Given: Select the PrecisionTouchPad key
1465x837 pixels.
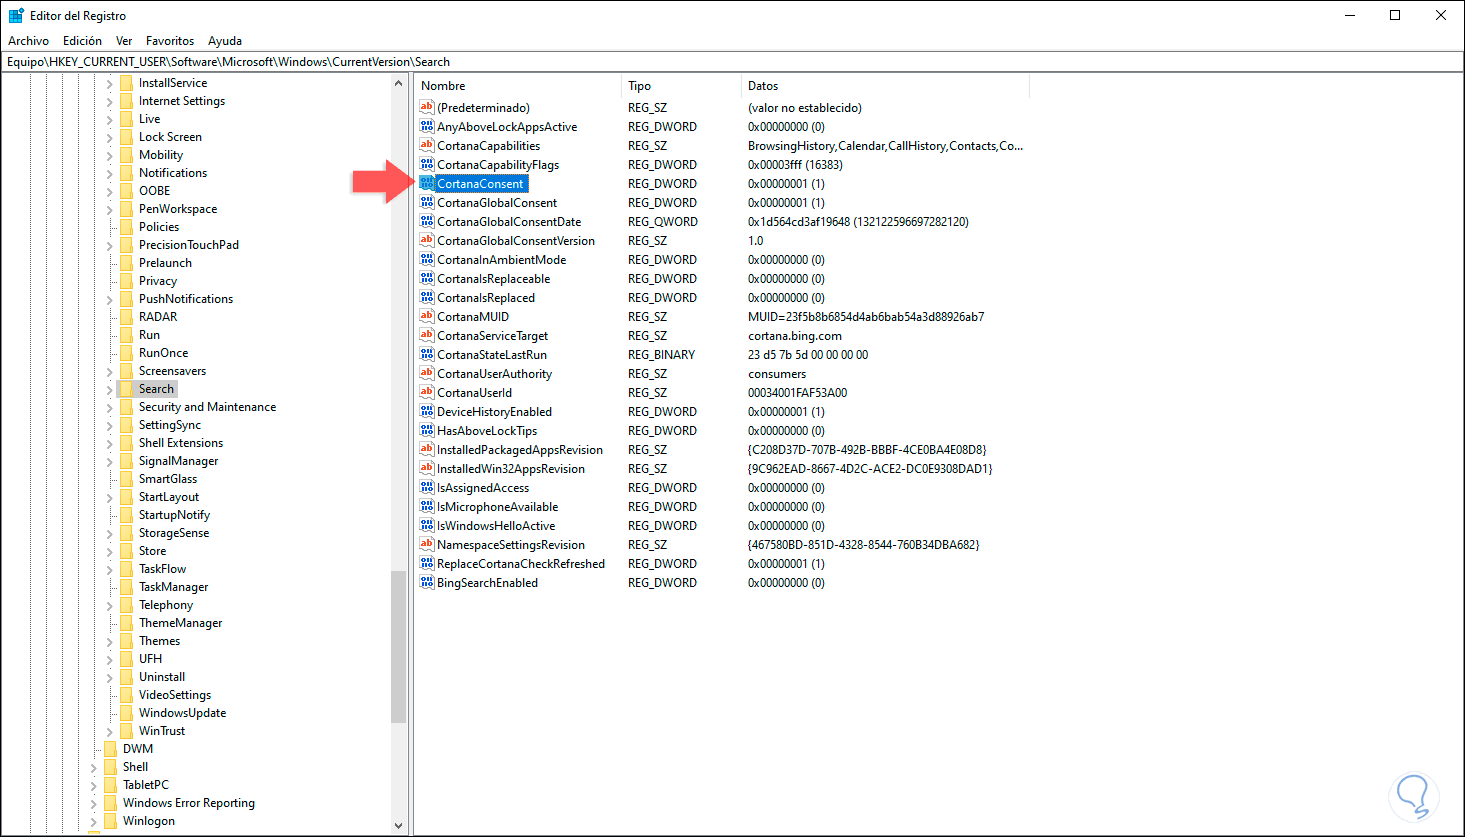Looking at the screenshot, I should tap(189, 245).
